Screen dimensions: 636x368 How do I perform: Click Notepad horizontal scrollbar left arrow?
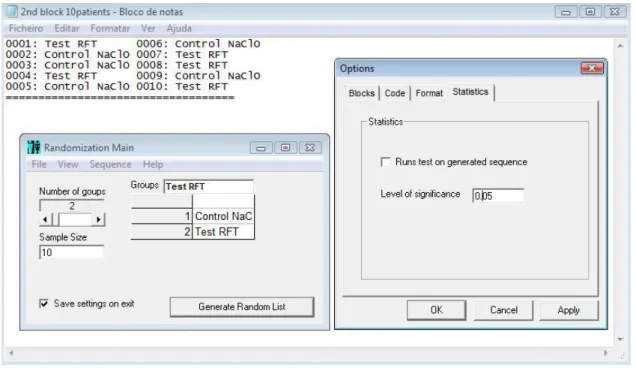click(11, 353)
